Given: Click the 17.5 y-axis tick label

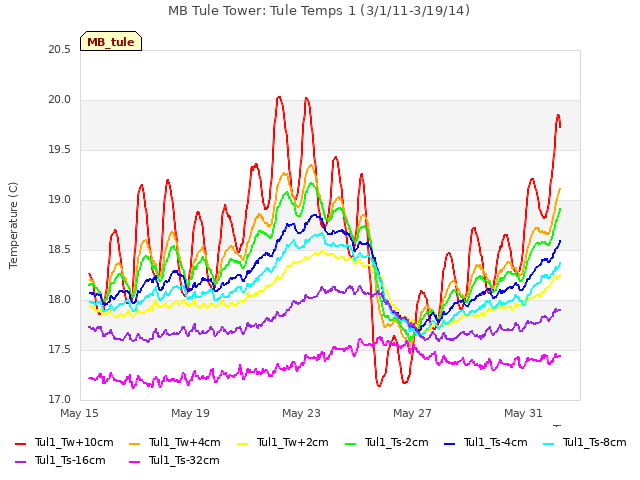Looking at the screenshot, I should click(60, 350).
